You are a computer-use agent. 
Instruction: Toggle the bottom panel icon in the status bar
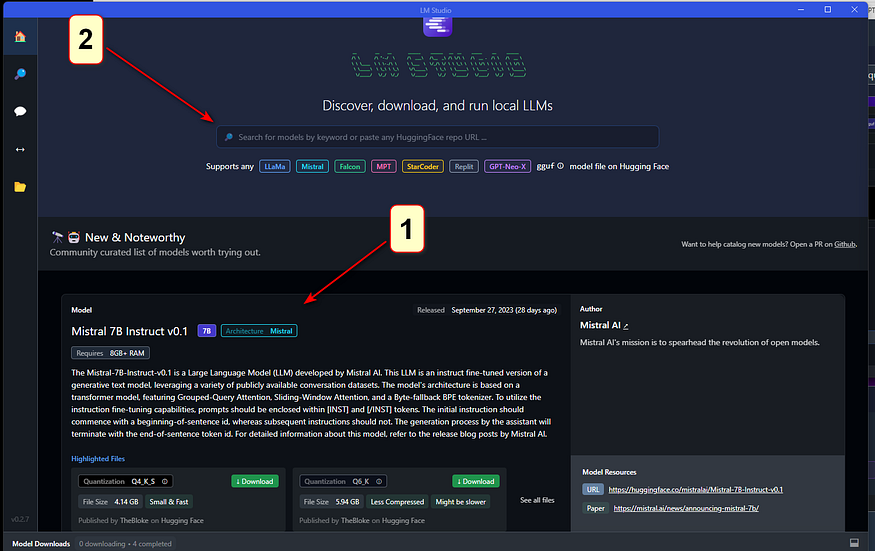(x=854, y=543)
